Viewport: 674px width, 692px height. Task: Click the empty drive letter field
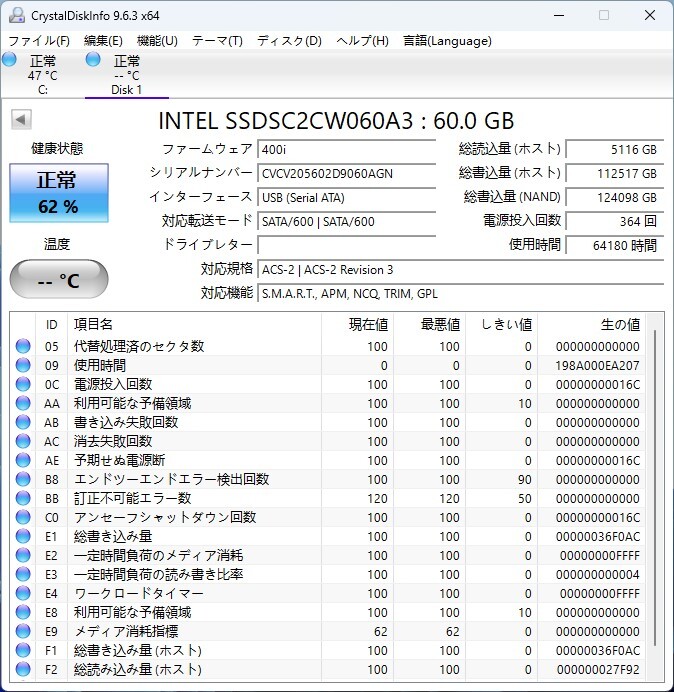(x=347, y=245)
